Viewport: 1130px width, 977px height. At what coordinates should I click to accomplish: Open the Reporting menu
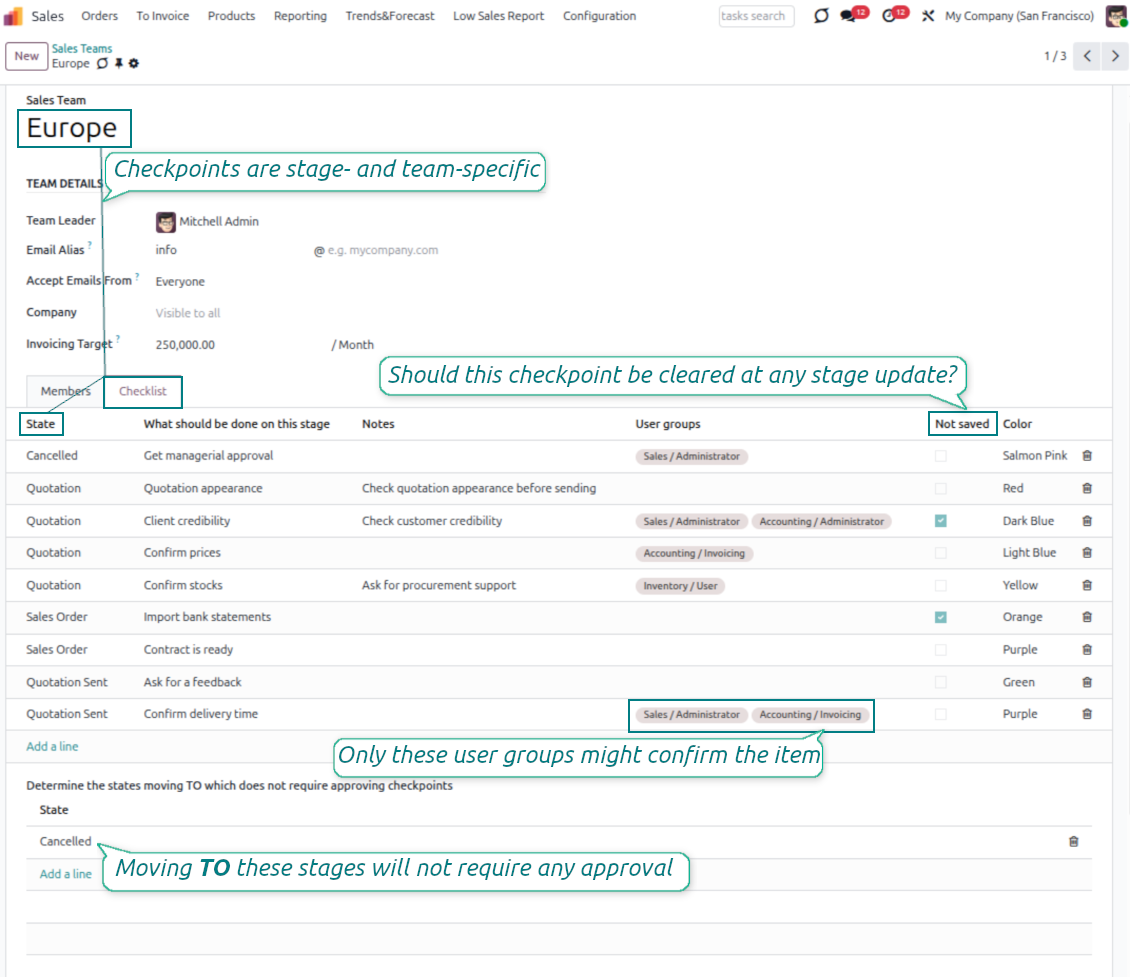coord(300,16)
